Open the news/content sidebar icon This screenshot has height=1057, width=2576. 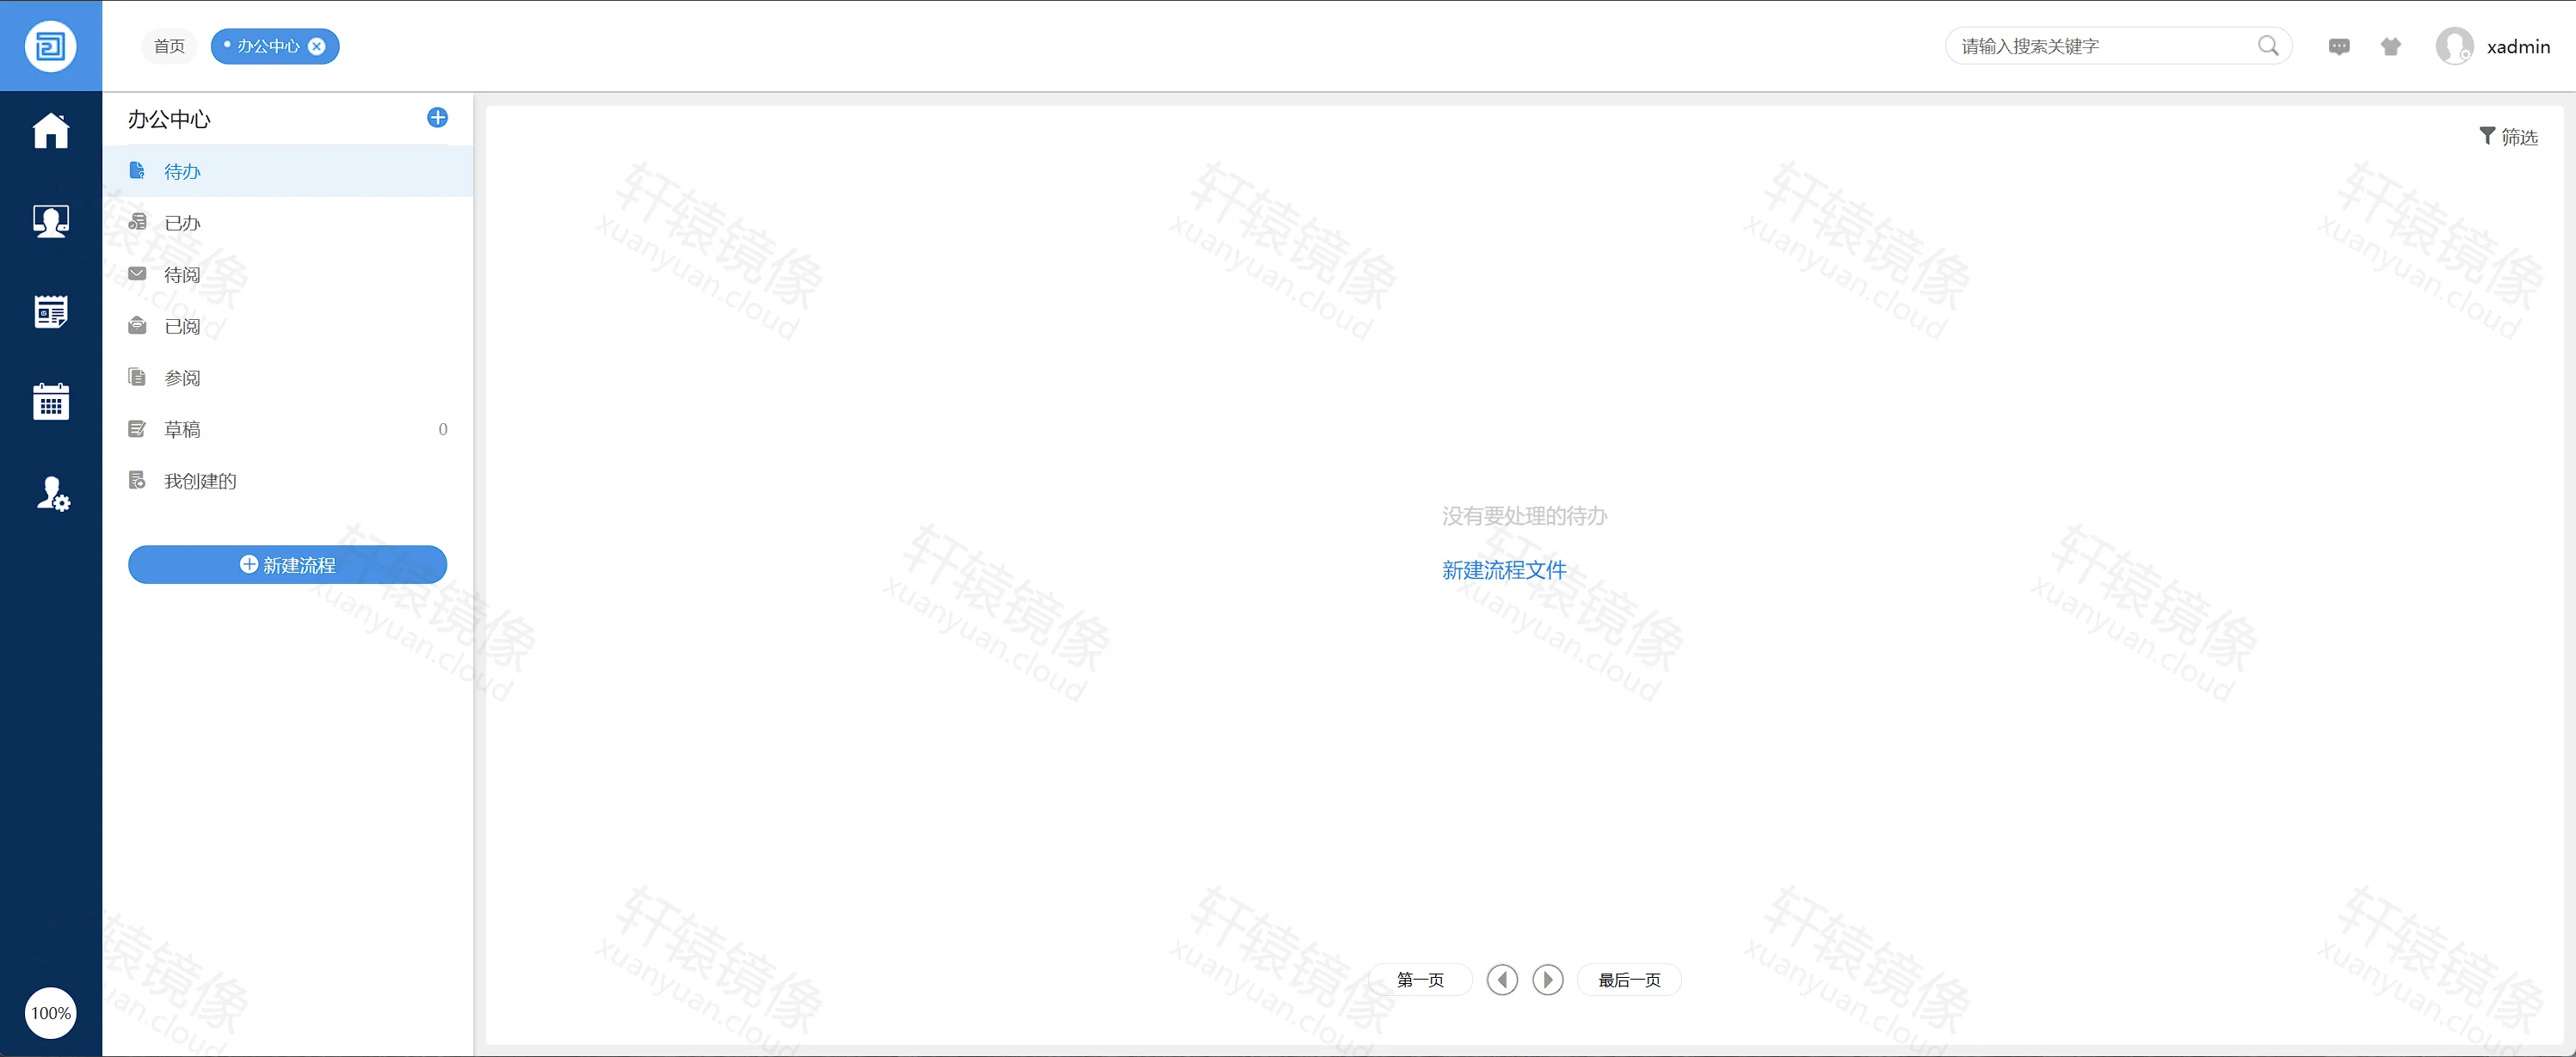51,312
